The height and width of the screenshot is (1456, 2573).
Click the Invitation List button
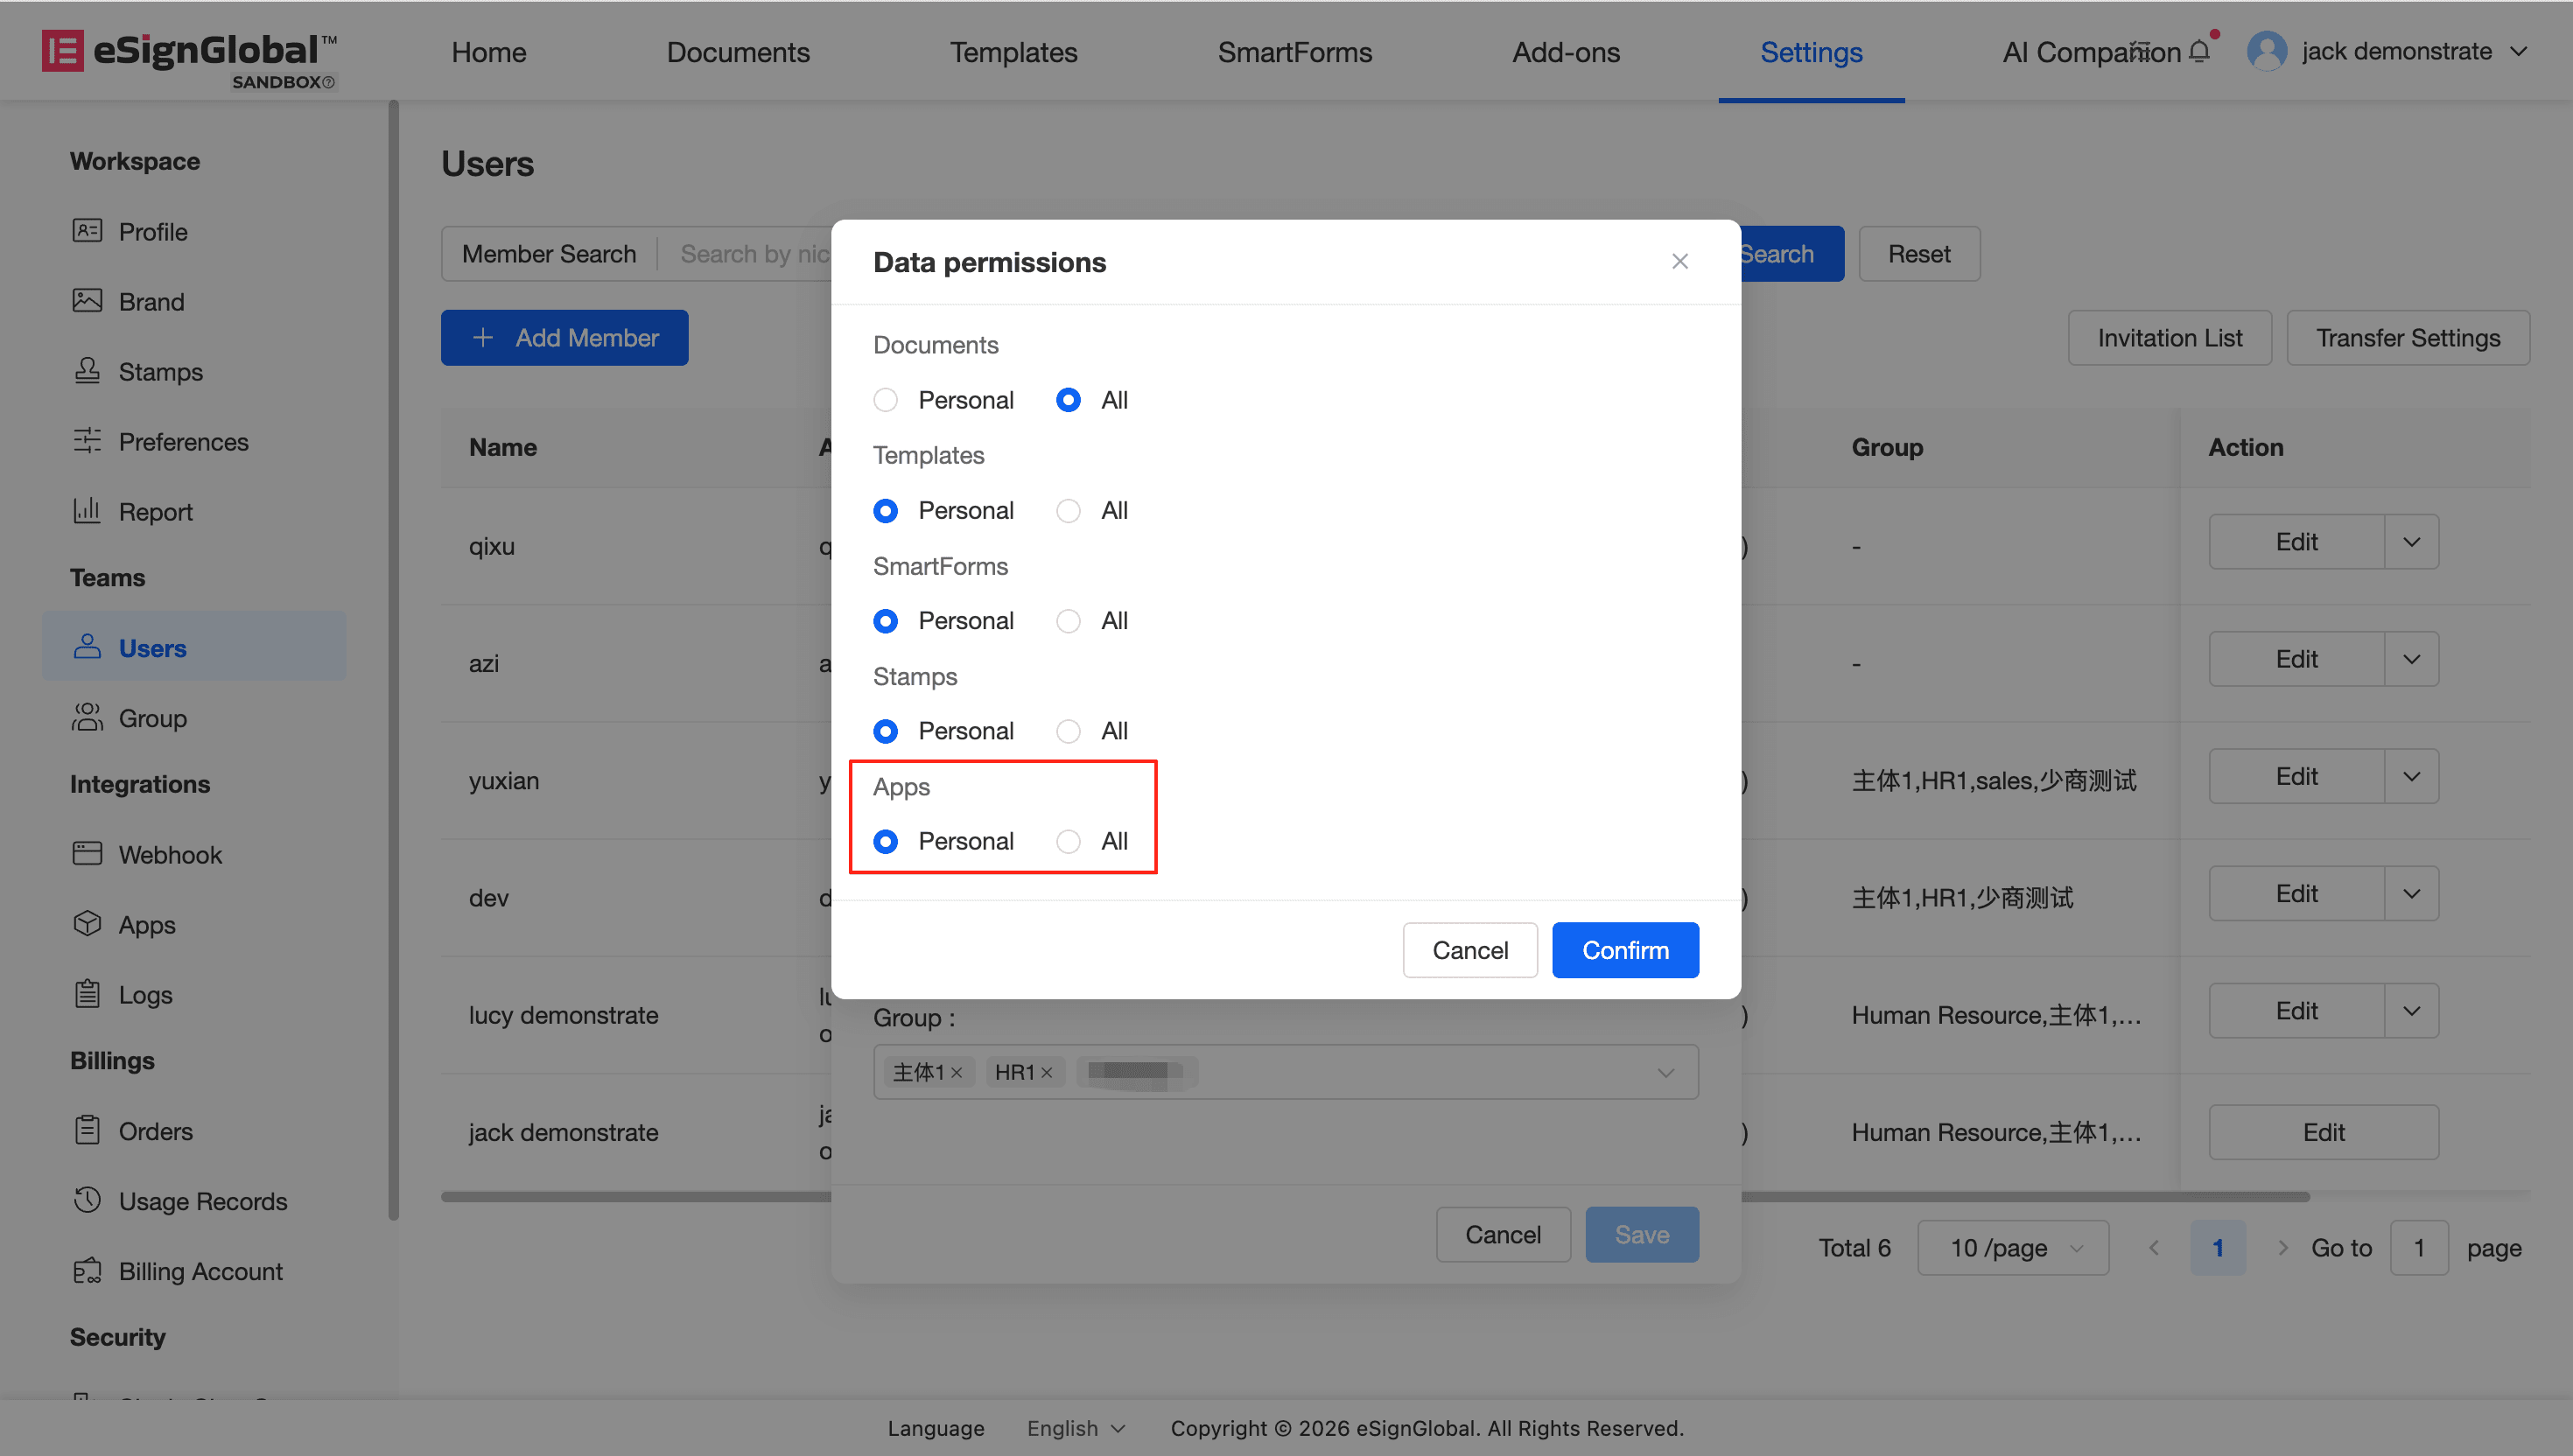2169,338
